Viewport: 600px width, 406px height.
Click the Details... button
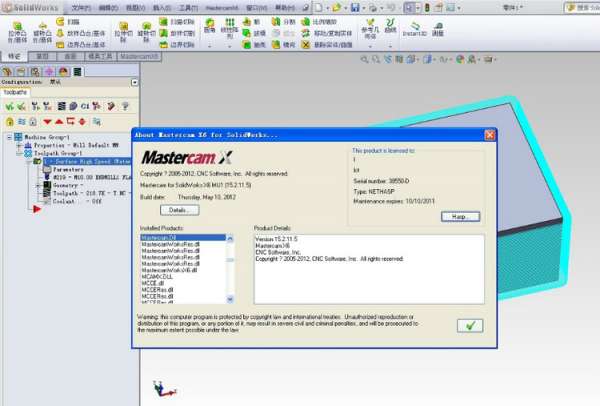178,210
